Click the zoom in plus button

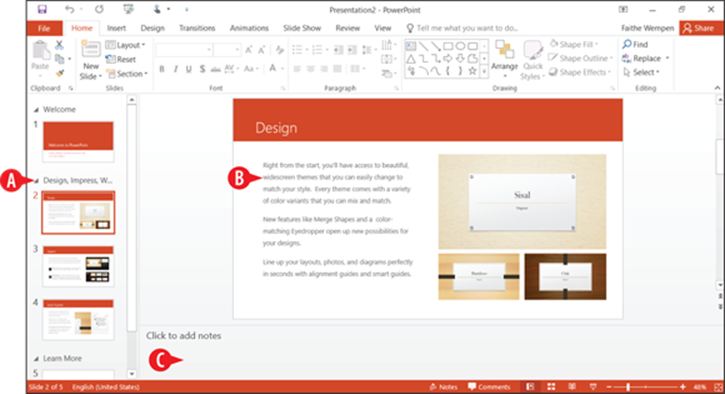(x=683, y=387)
